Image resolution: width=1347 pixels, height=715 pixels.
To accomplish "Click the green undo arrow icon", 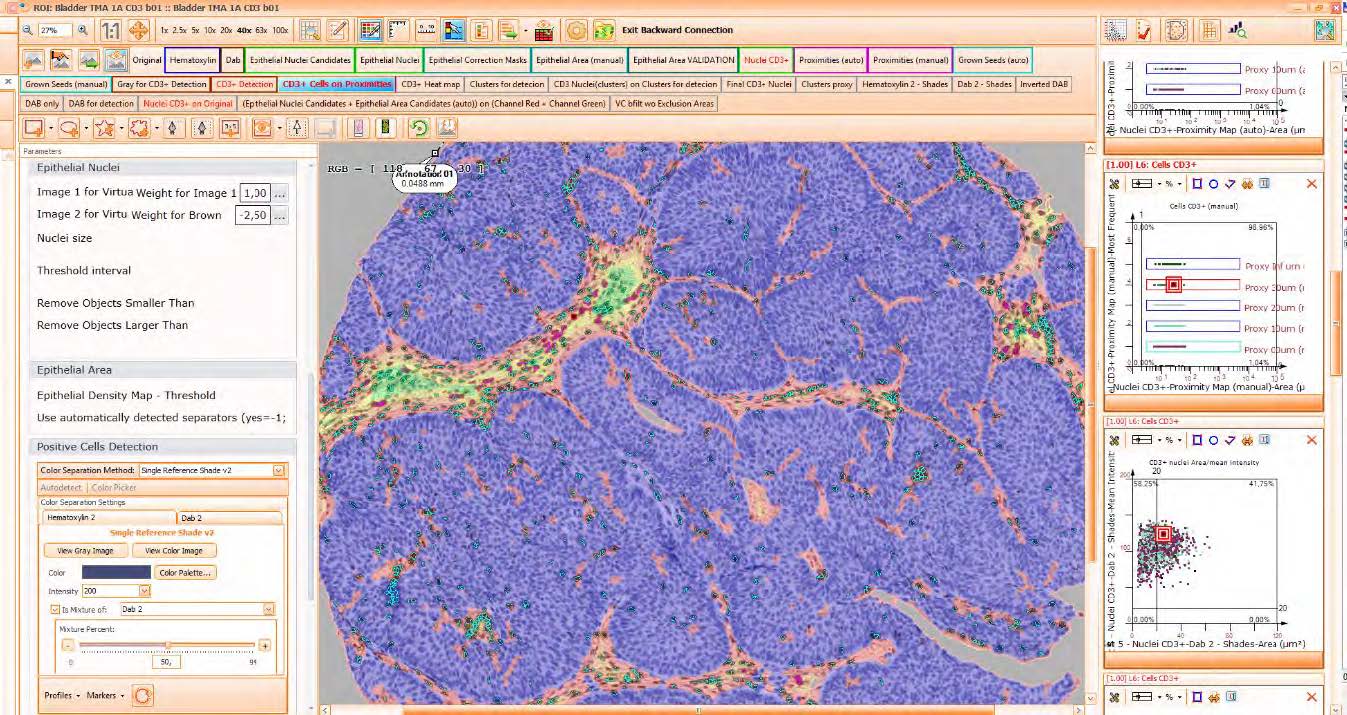I will coord(420,128).
